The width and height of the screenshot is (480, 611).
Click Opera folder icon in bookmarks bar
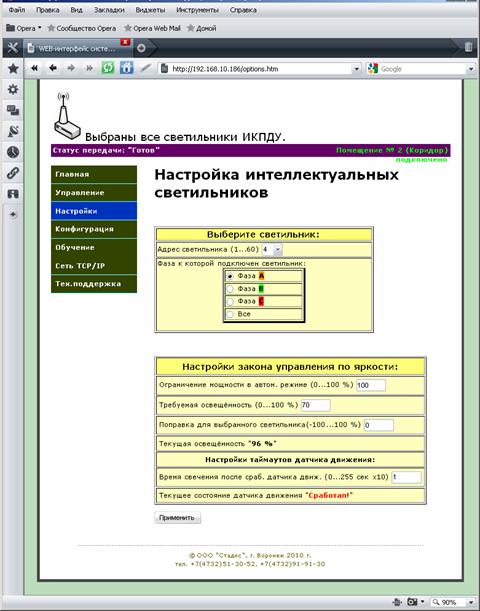(11, 28)
